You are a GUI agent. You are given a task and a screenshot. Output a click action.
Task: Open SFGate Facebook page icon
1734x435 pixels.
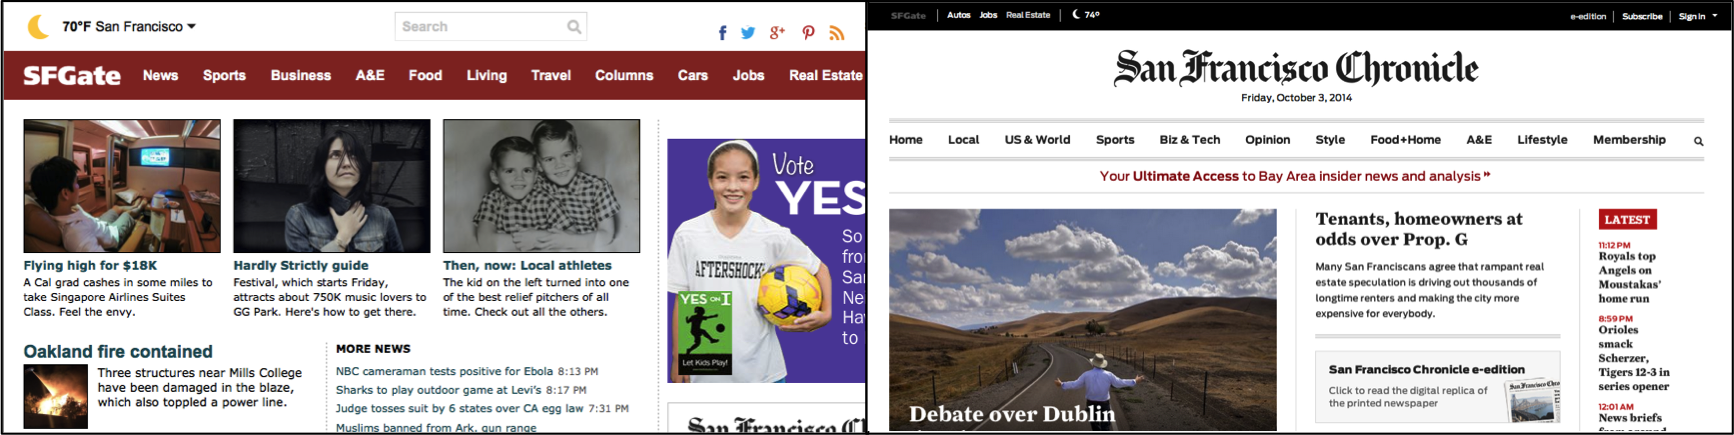coord(722,33)
